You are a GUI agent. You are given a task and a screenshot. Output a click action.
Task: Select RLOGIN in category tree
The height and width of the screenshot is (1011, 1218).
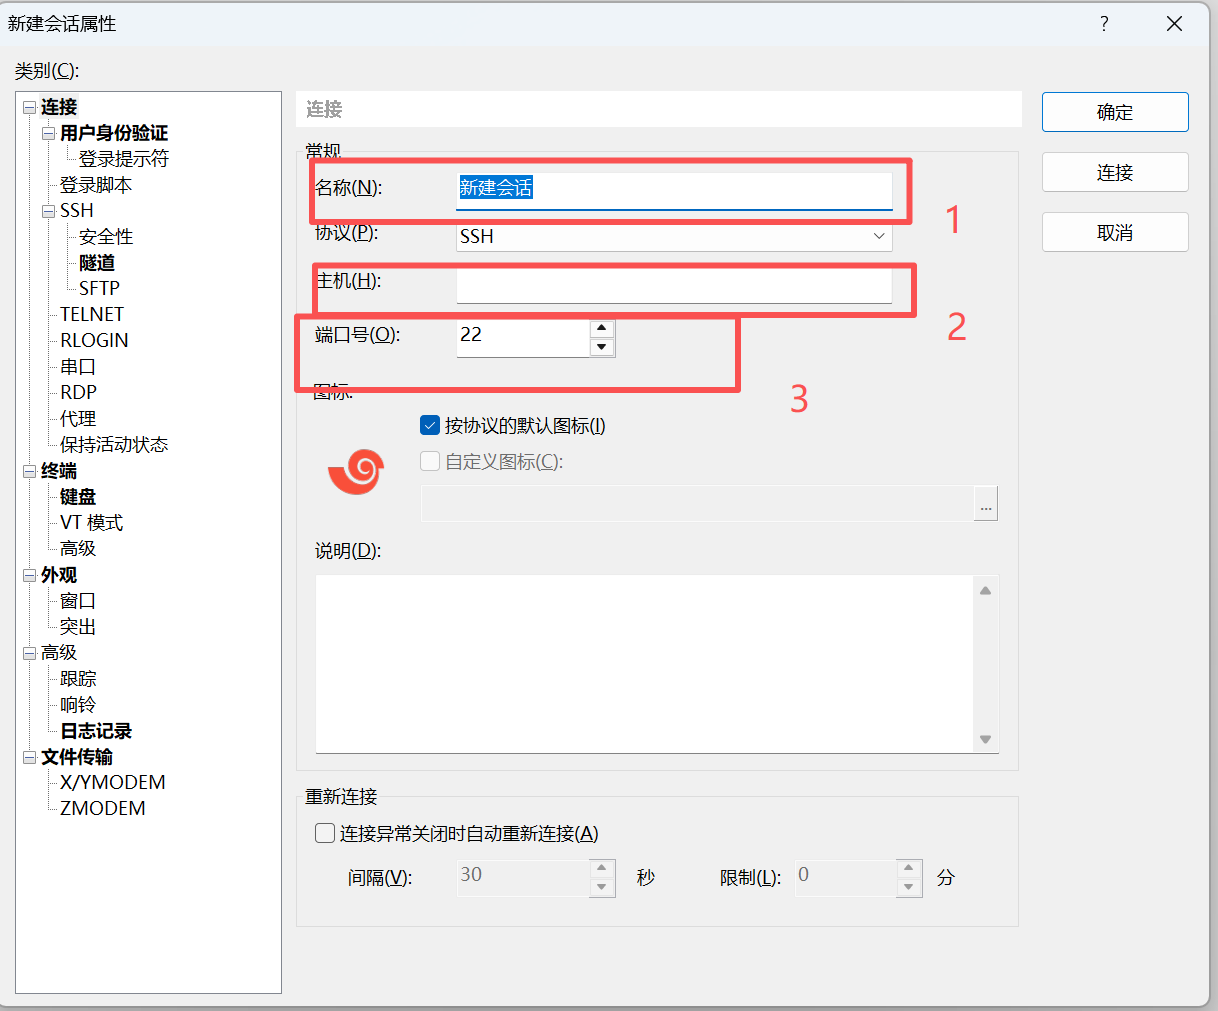coord(94,340)
